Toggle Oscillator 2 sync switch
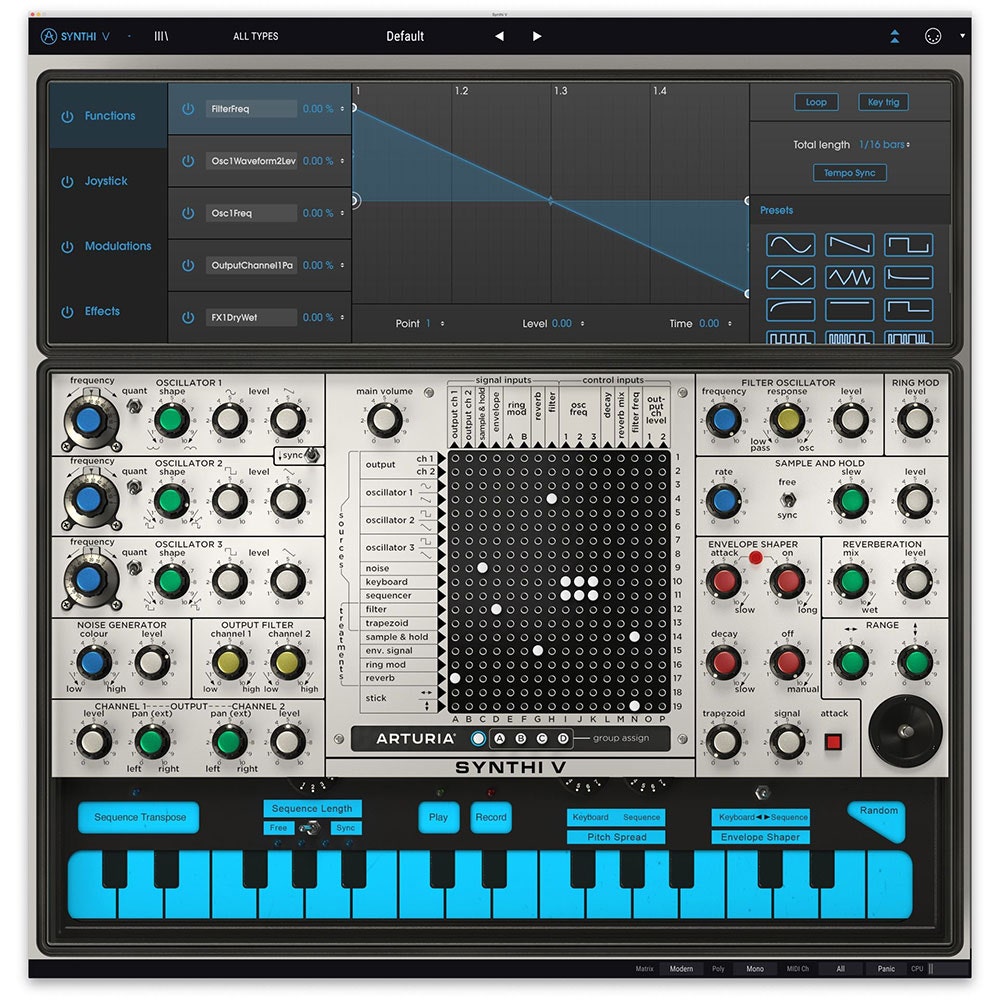The height and width of the screenshot is (1000, 1000). [x=311, y=455]
